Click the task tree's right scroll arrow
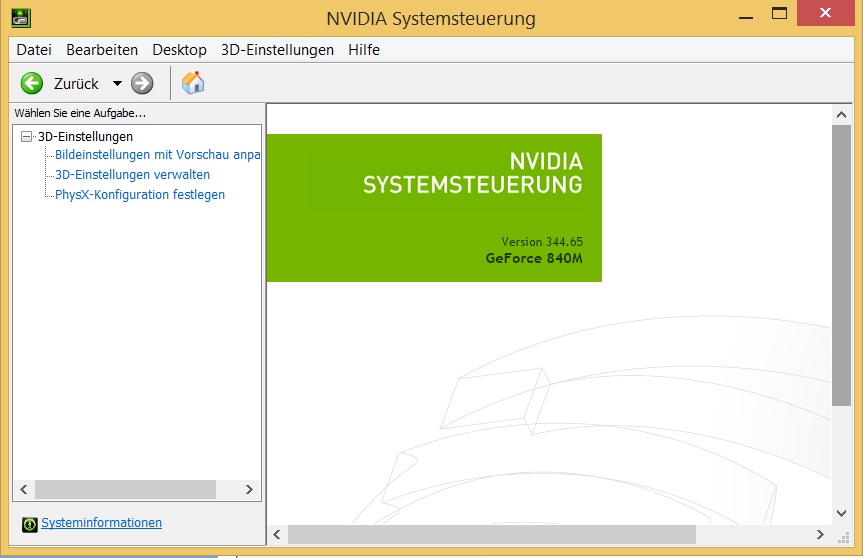863x558 pixels. point(249,489)
